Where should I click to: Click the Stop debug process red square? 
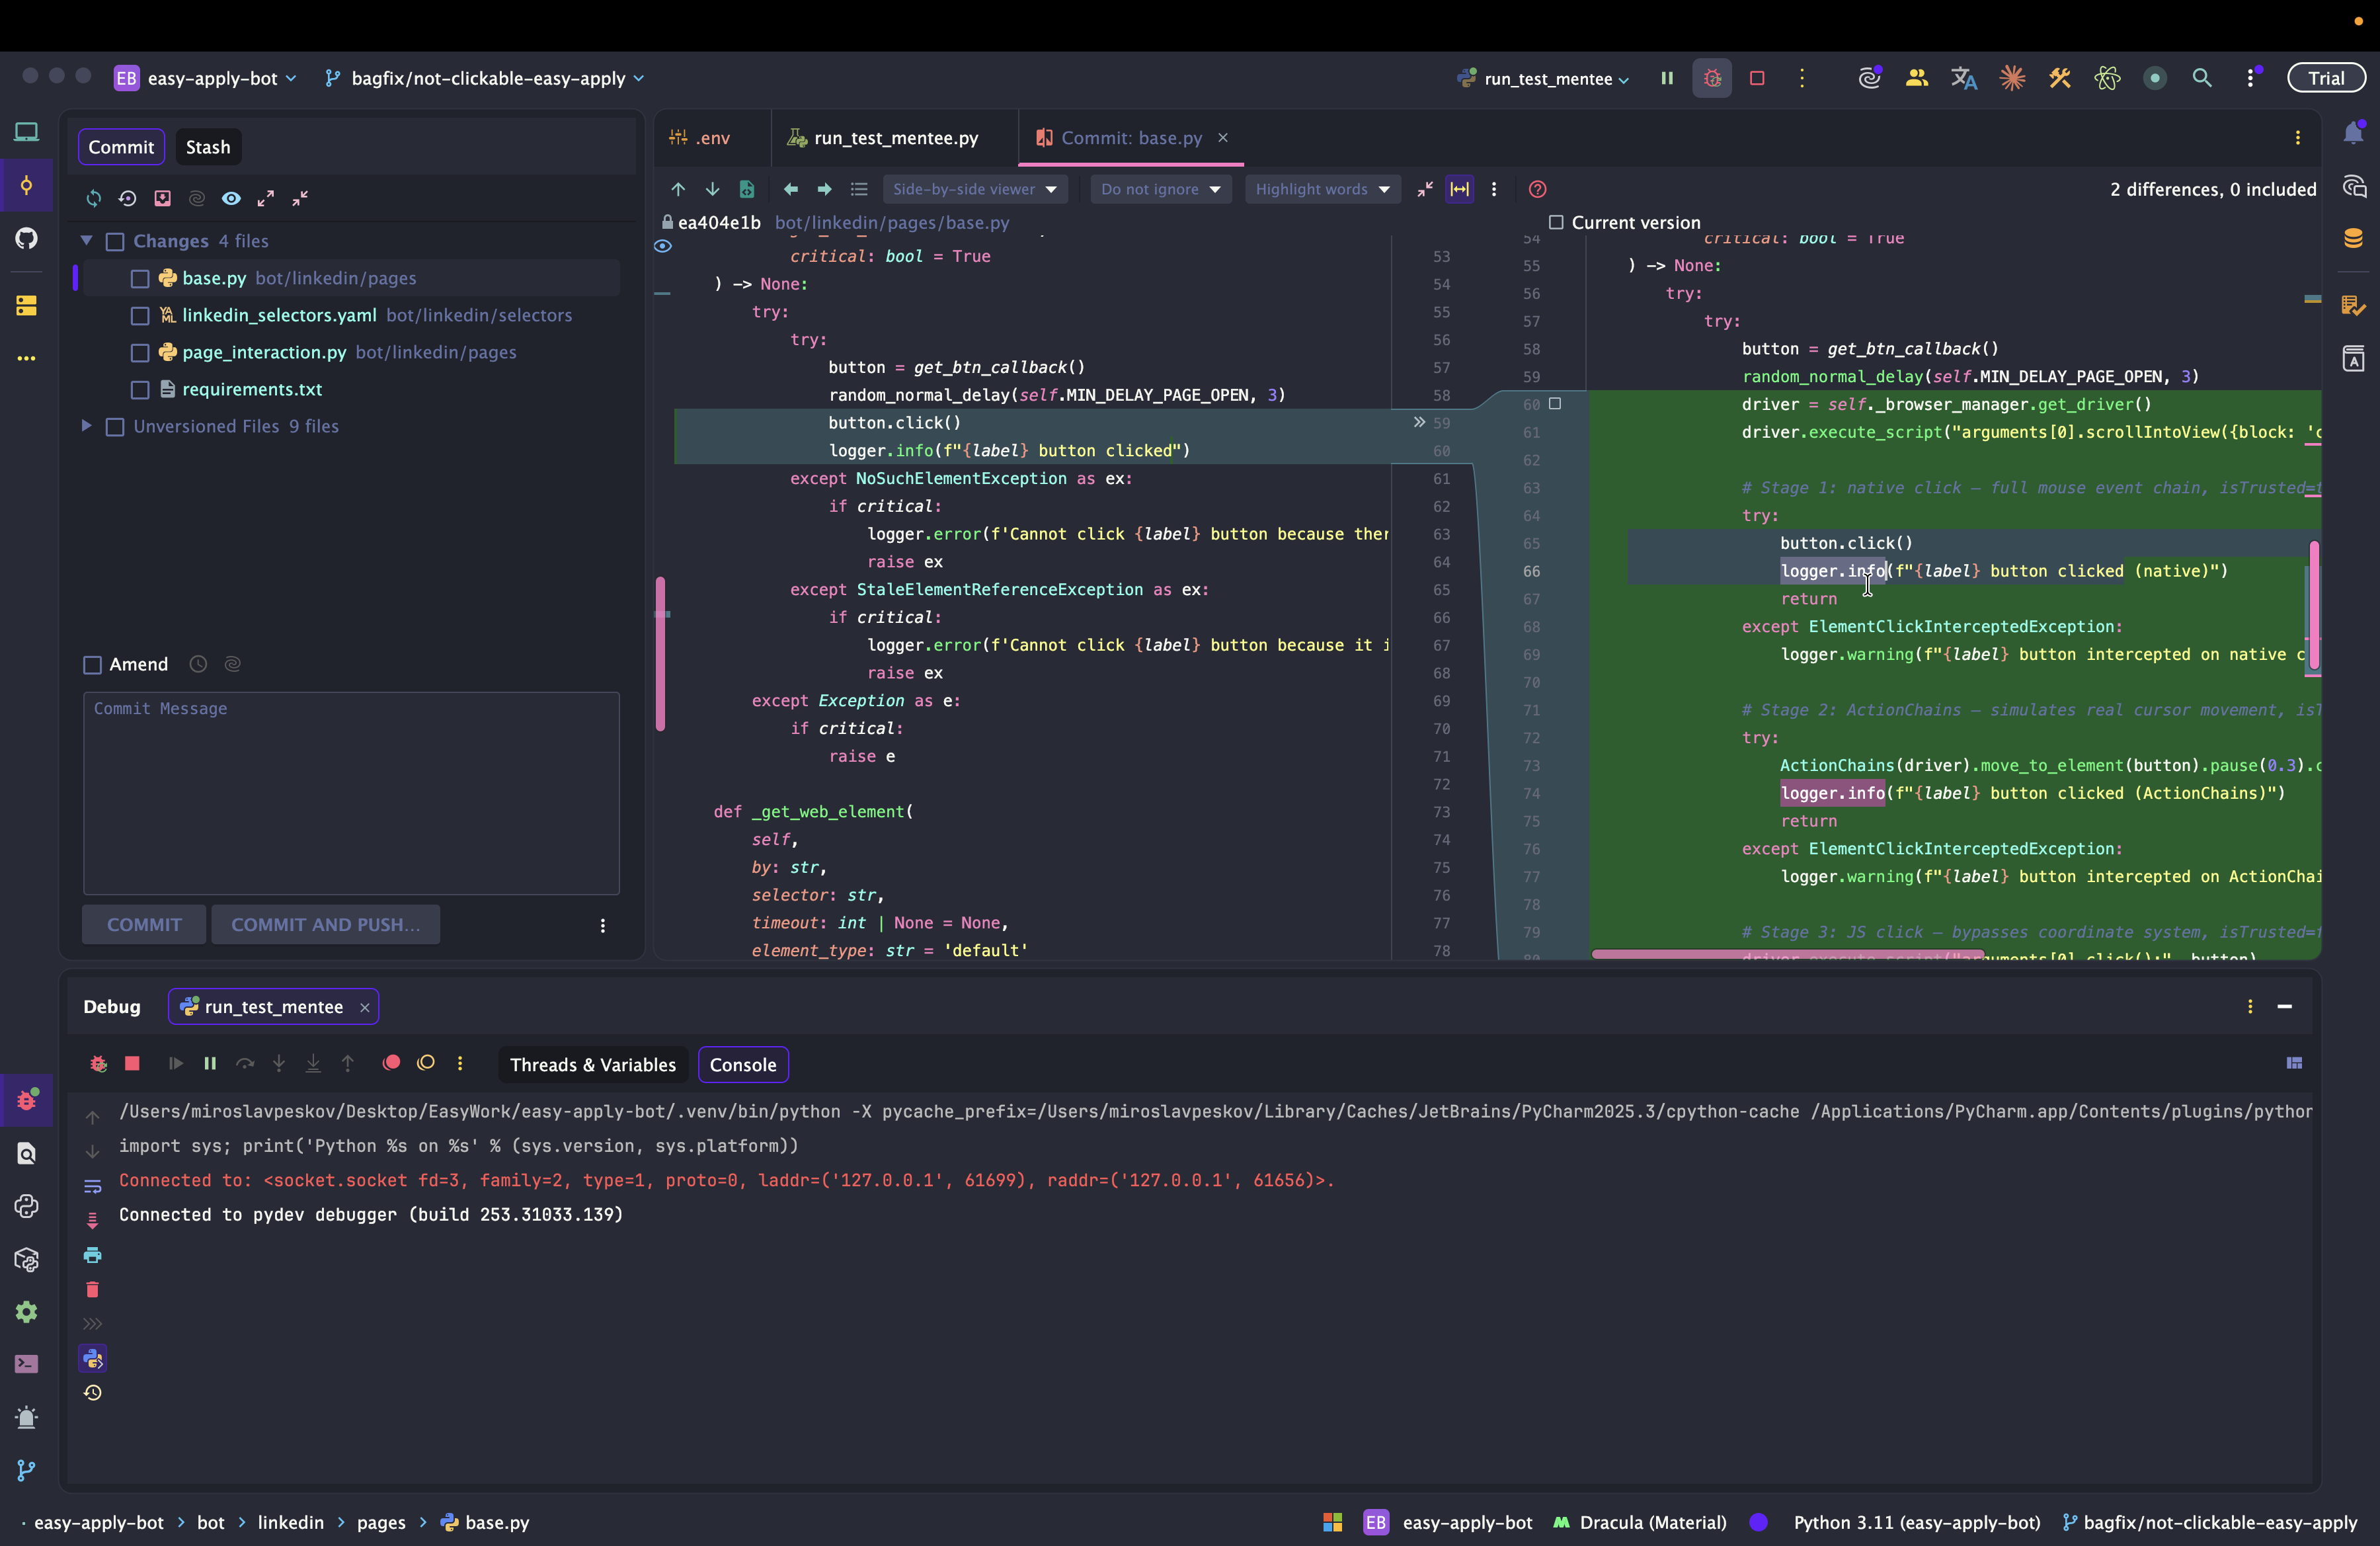pyautogui.click(x=132, y=1063)
